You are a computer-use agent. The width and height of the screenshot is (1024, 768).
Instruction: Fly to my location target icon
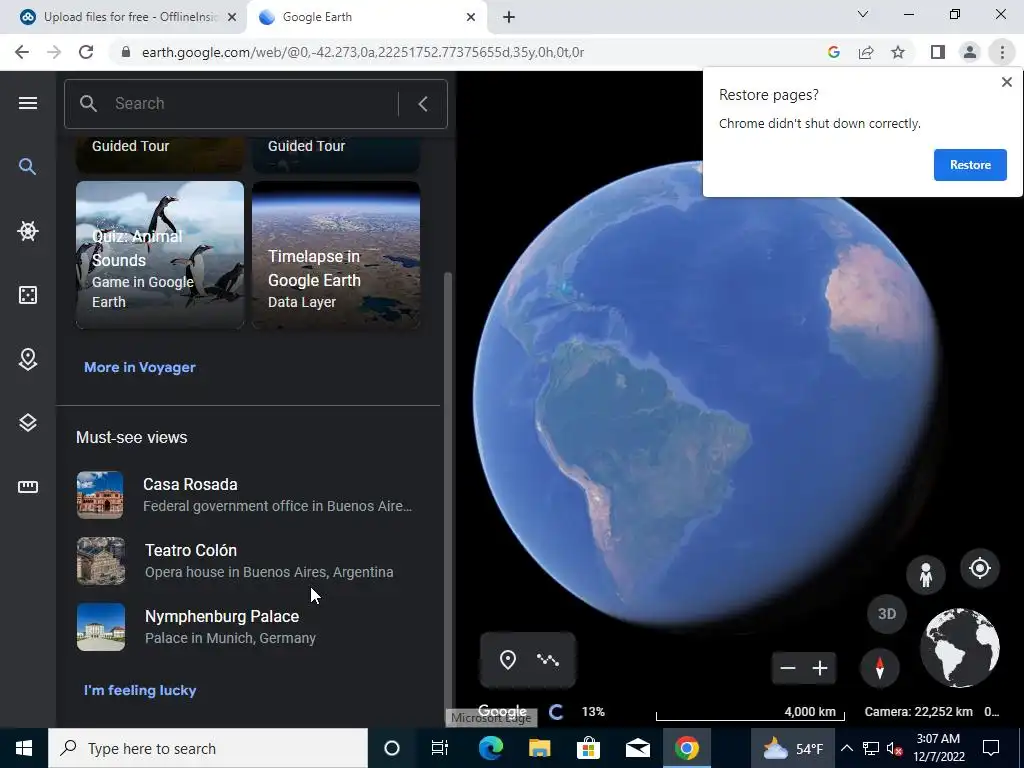(x=980, y=568)
